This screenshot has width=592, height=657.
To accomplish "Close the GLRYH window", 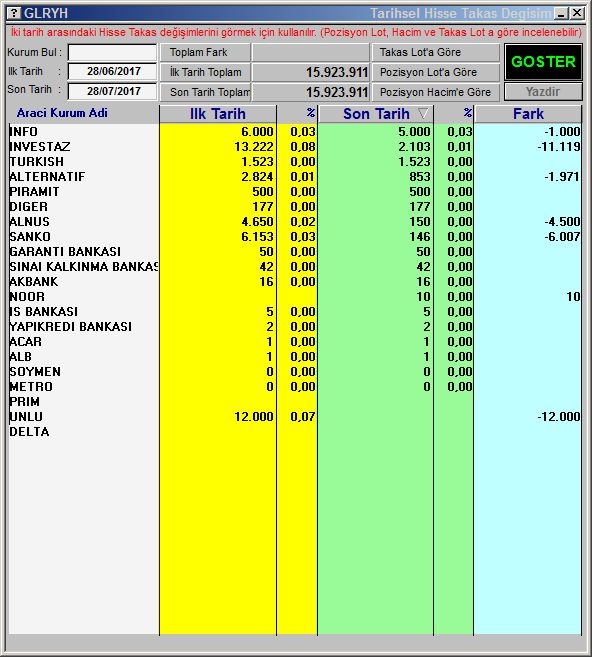I will pyautogui.click(x=577, y=13).
